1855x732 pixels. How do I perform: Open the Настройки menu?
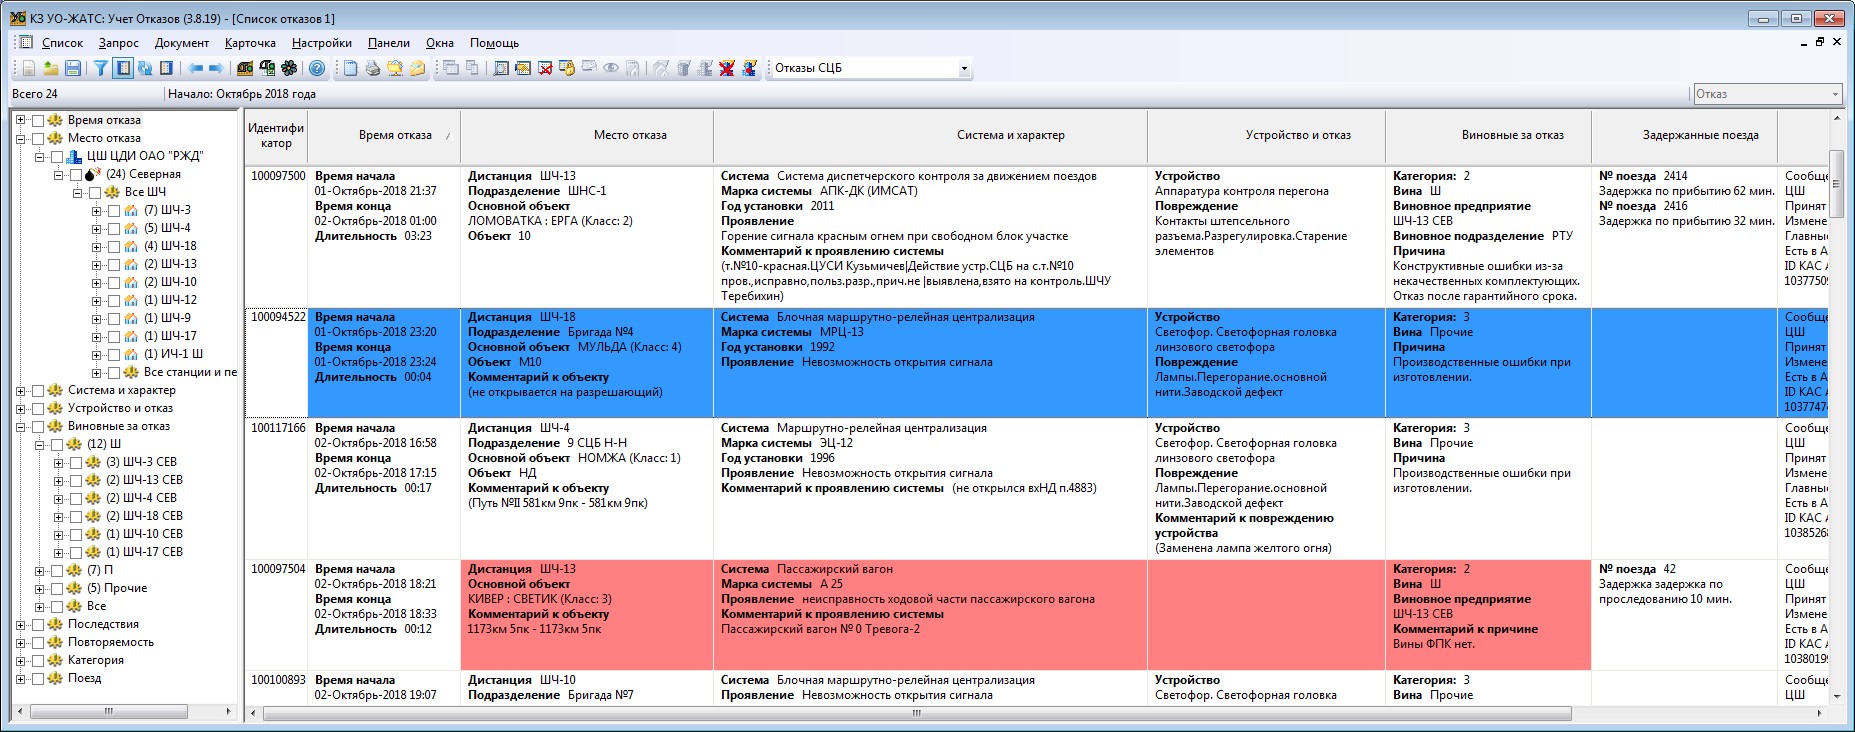322,43
